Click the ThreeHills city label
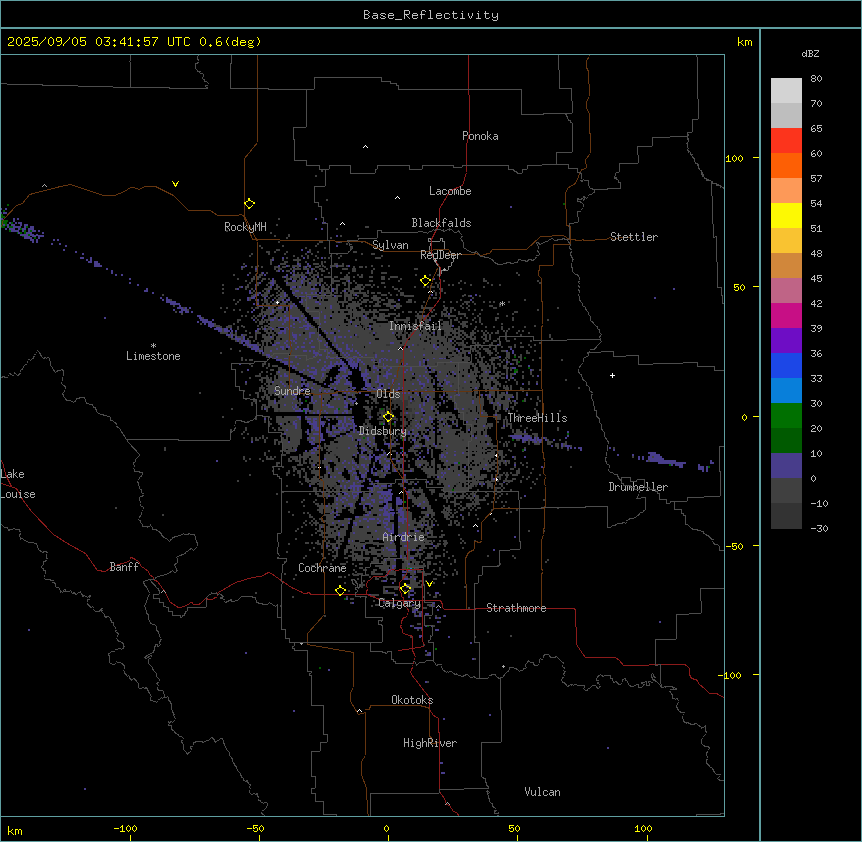The height and width of the screenshot is (842, 862). 537,418
